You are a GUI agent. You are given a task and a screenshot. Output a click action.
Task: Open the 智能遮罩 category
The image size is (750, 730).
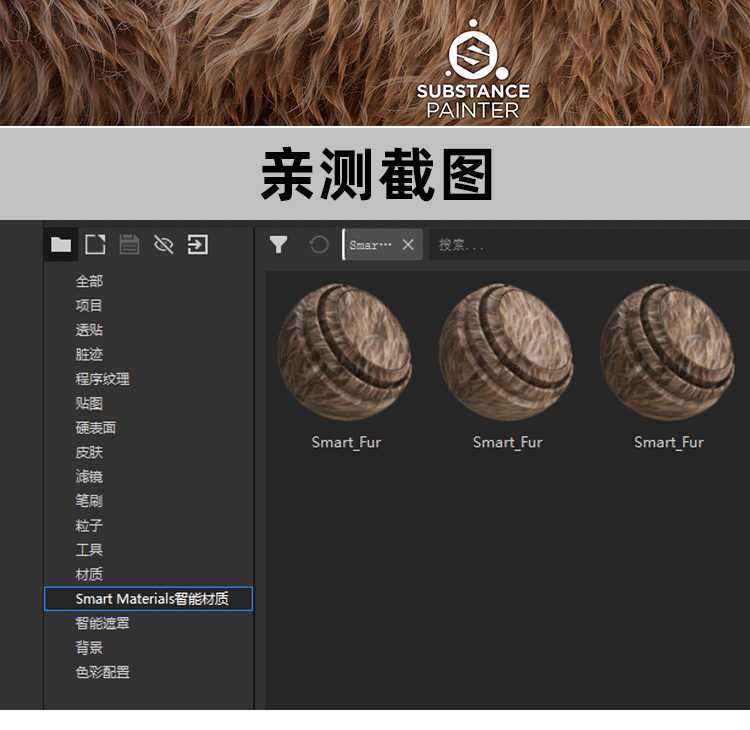(x=102, y=623)
